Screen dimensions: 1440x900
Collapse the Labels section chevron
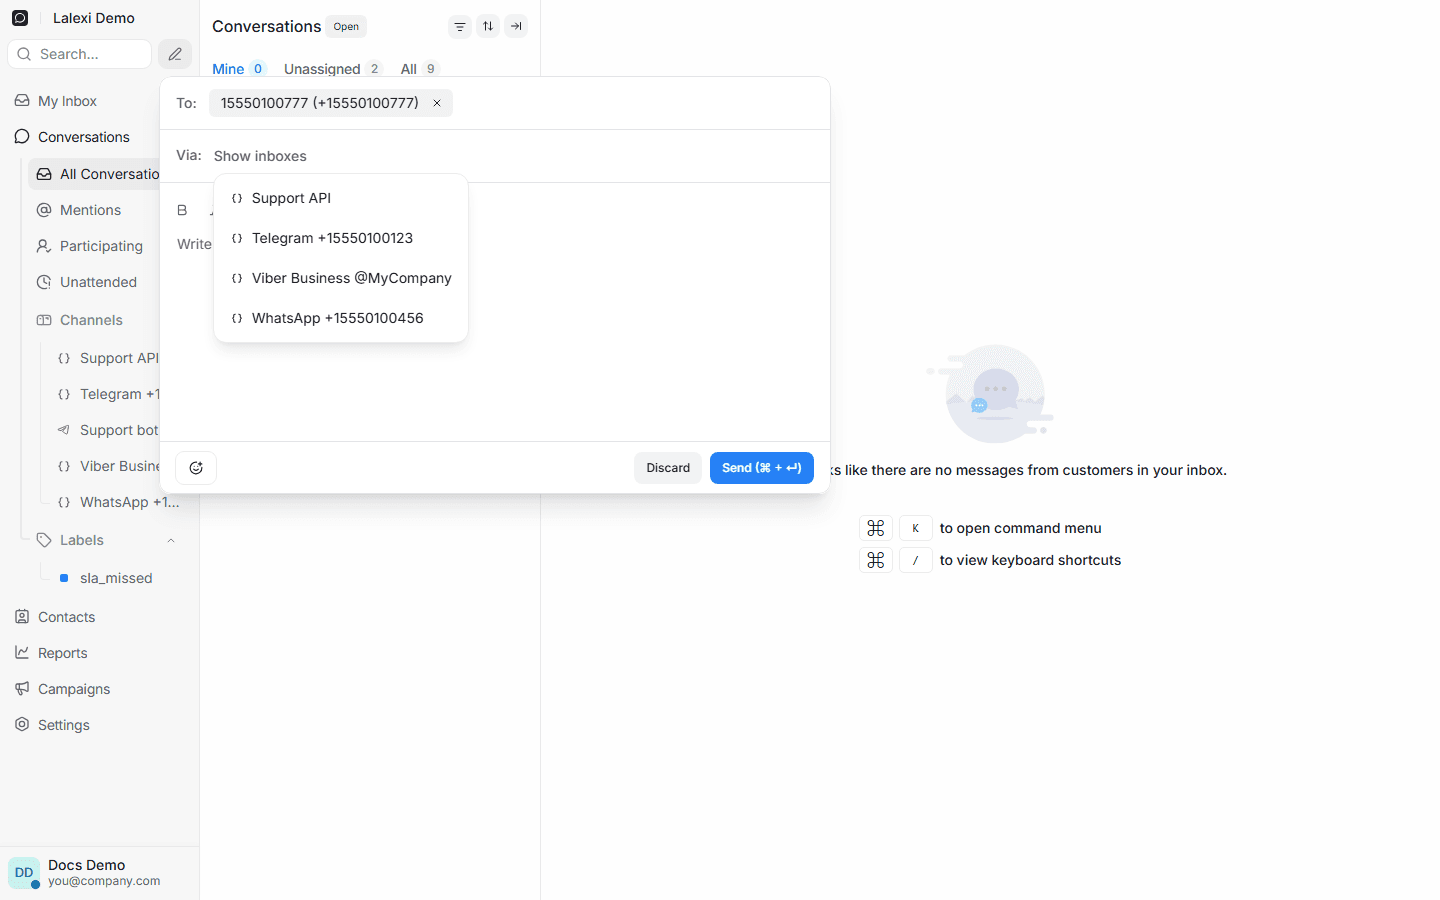[171, 540]
